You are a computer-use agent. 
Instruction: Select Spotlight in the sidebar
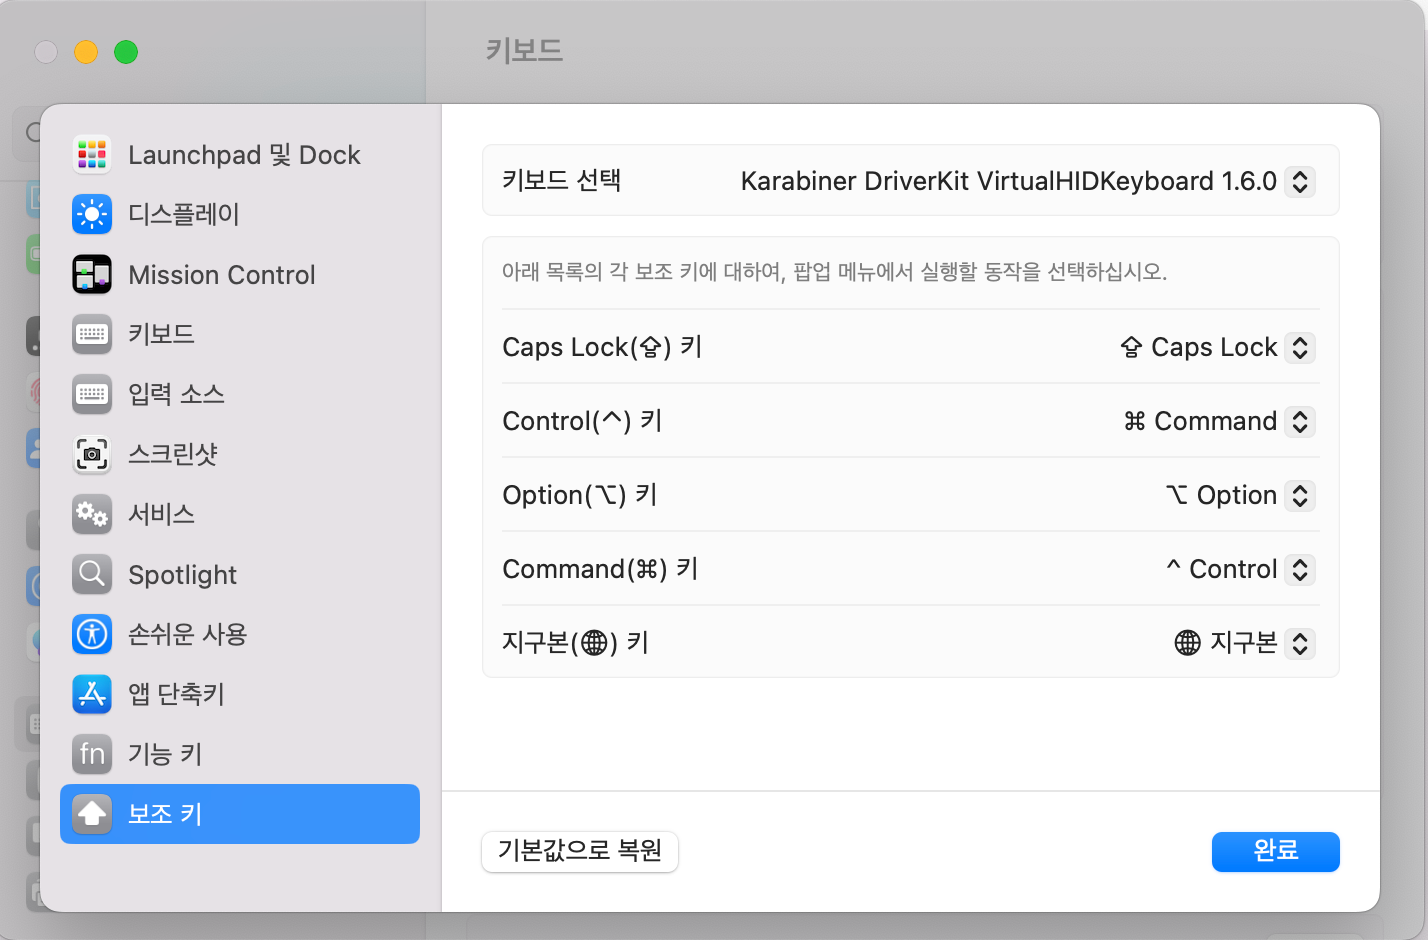click(x=240, y=574)
